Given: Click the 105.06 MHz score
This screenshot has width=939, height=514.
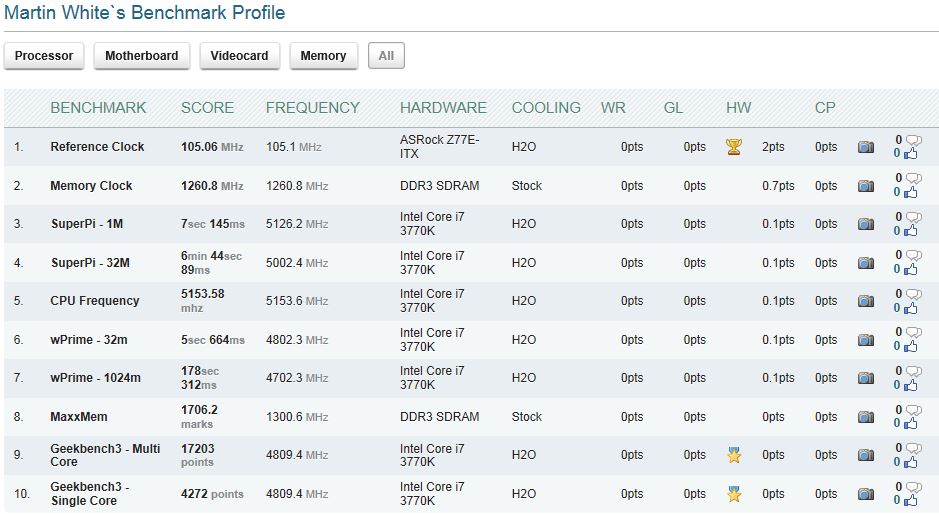Looking at the screenshot, I should click(212, 147).
